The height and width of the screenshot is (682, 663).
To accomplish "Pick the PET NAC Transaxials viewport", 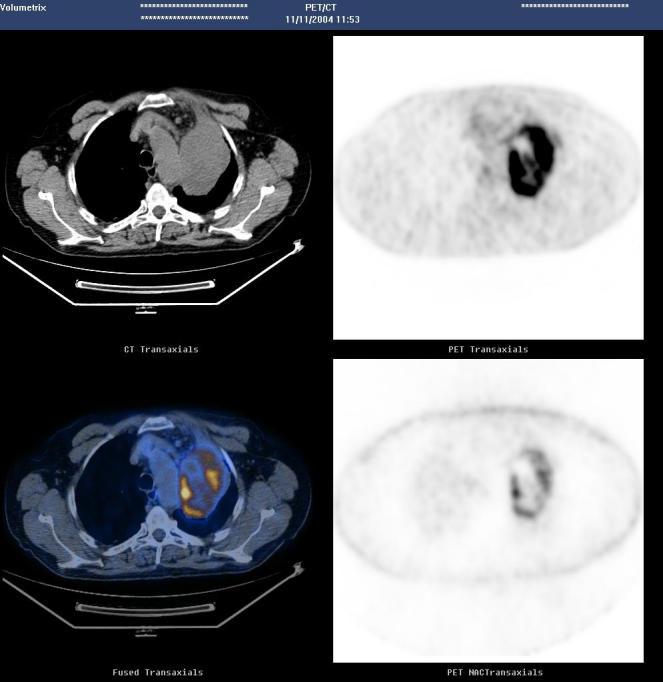I will pyautogui.click(x=488, y=510).
